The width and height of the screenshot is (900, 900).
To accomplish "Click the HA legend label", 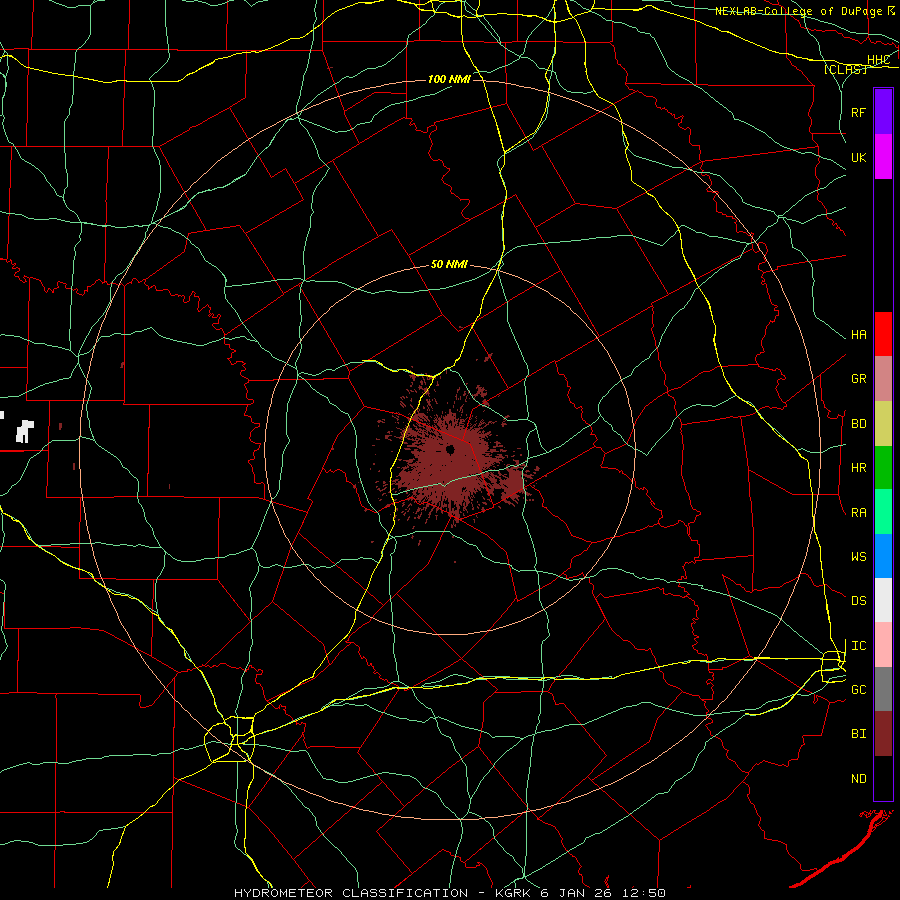I will (859, 335).
